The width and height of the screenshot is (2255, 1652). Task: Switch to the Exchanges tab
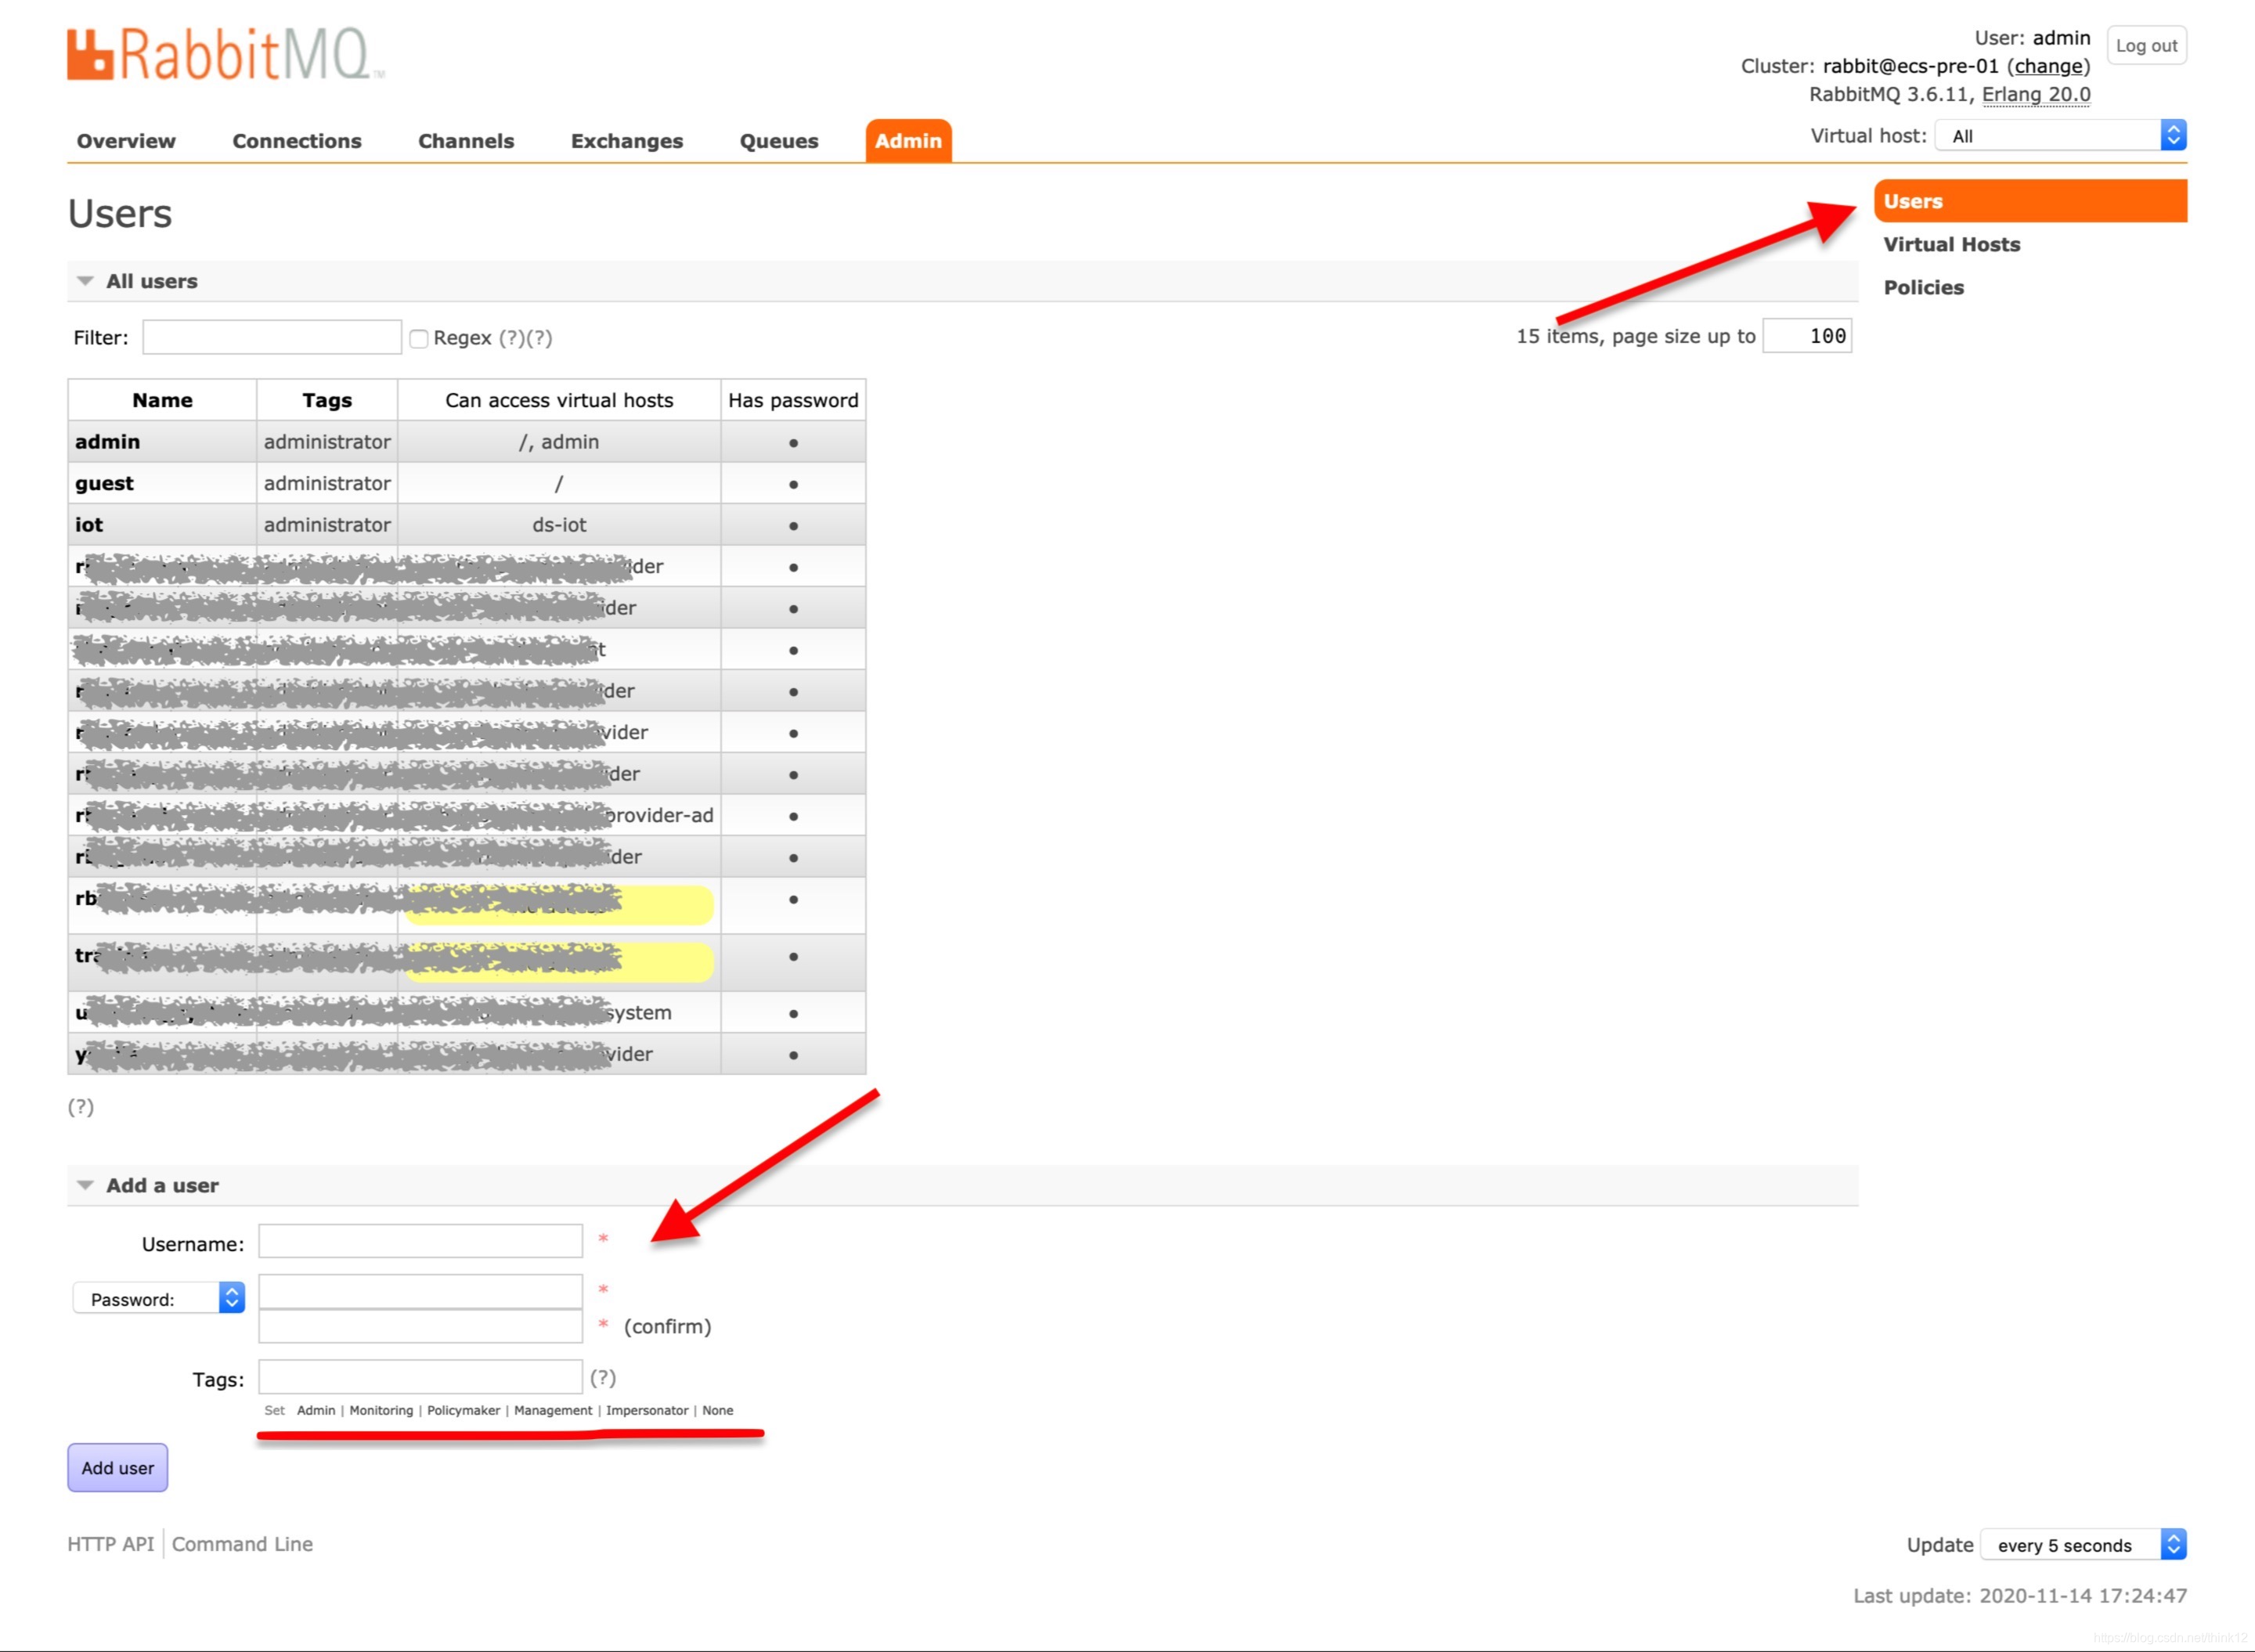click(x=626, y=141)
